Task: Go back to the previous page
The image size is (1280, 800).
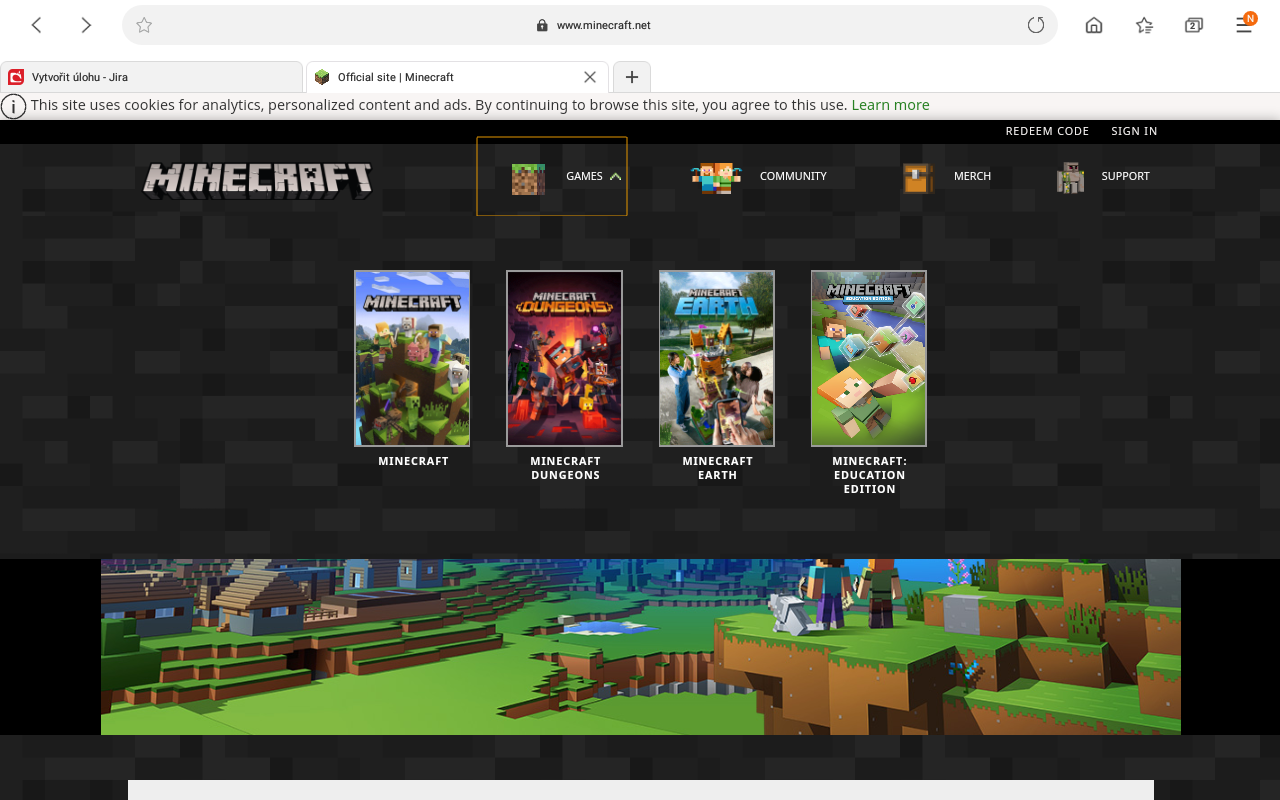Action: tap(37, 25)
